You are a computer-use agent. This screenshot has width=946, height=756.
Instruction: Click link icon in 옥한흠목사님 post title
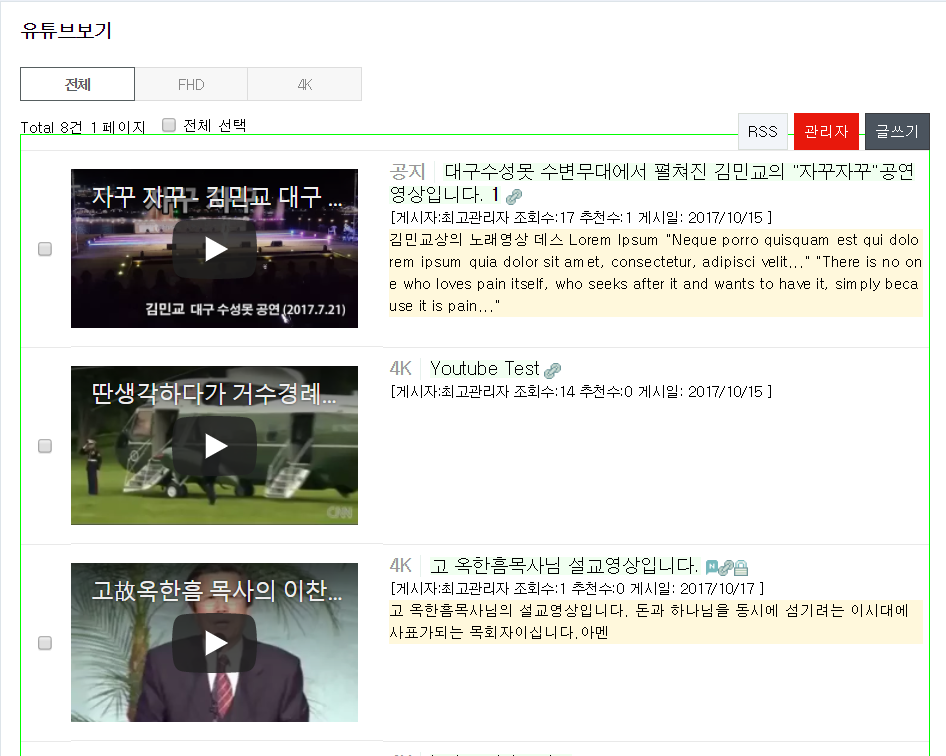click(726, 567)
